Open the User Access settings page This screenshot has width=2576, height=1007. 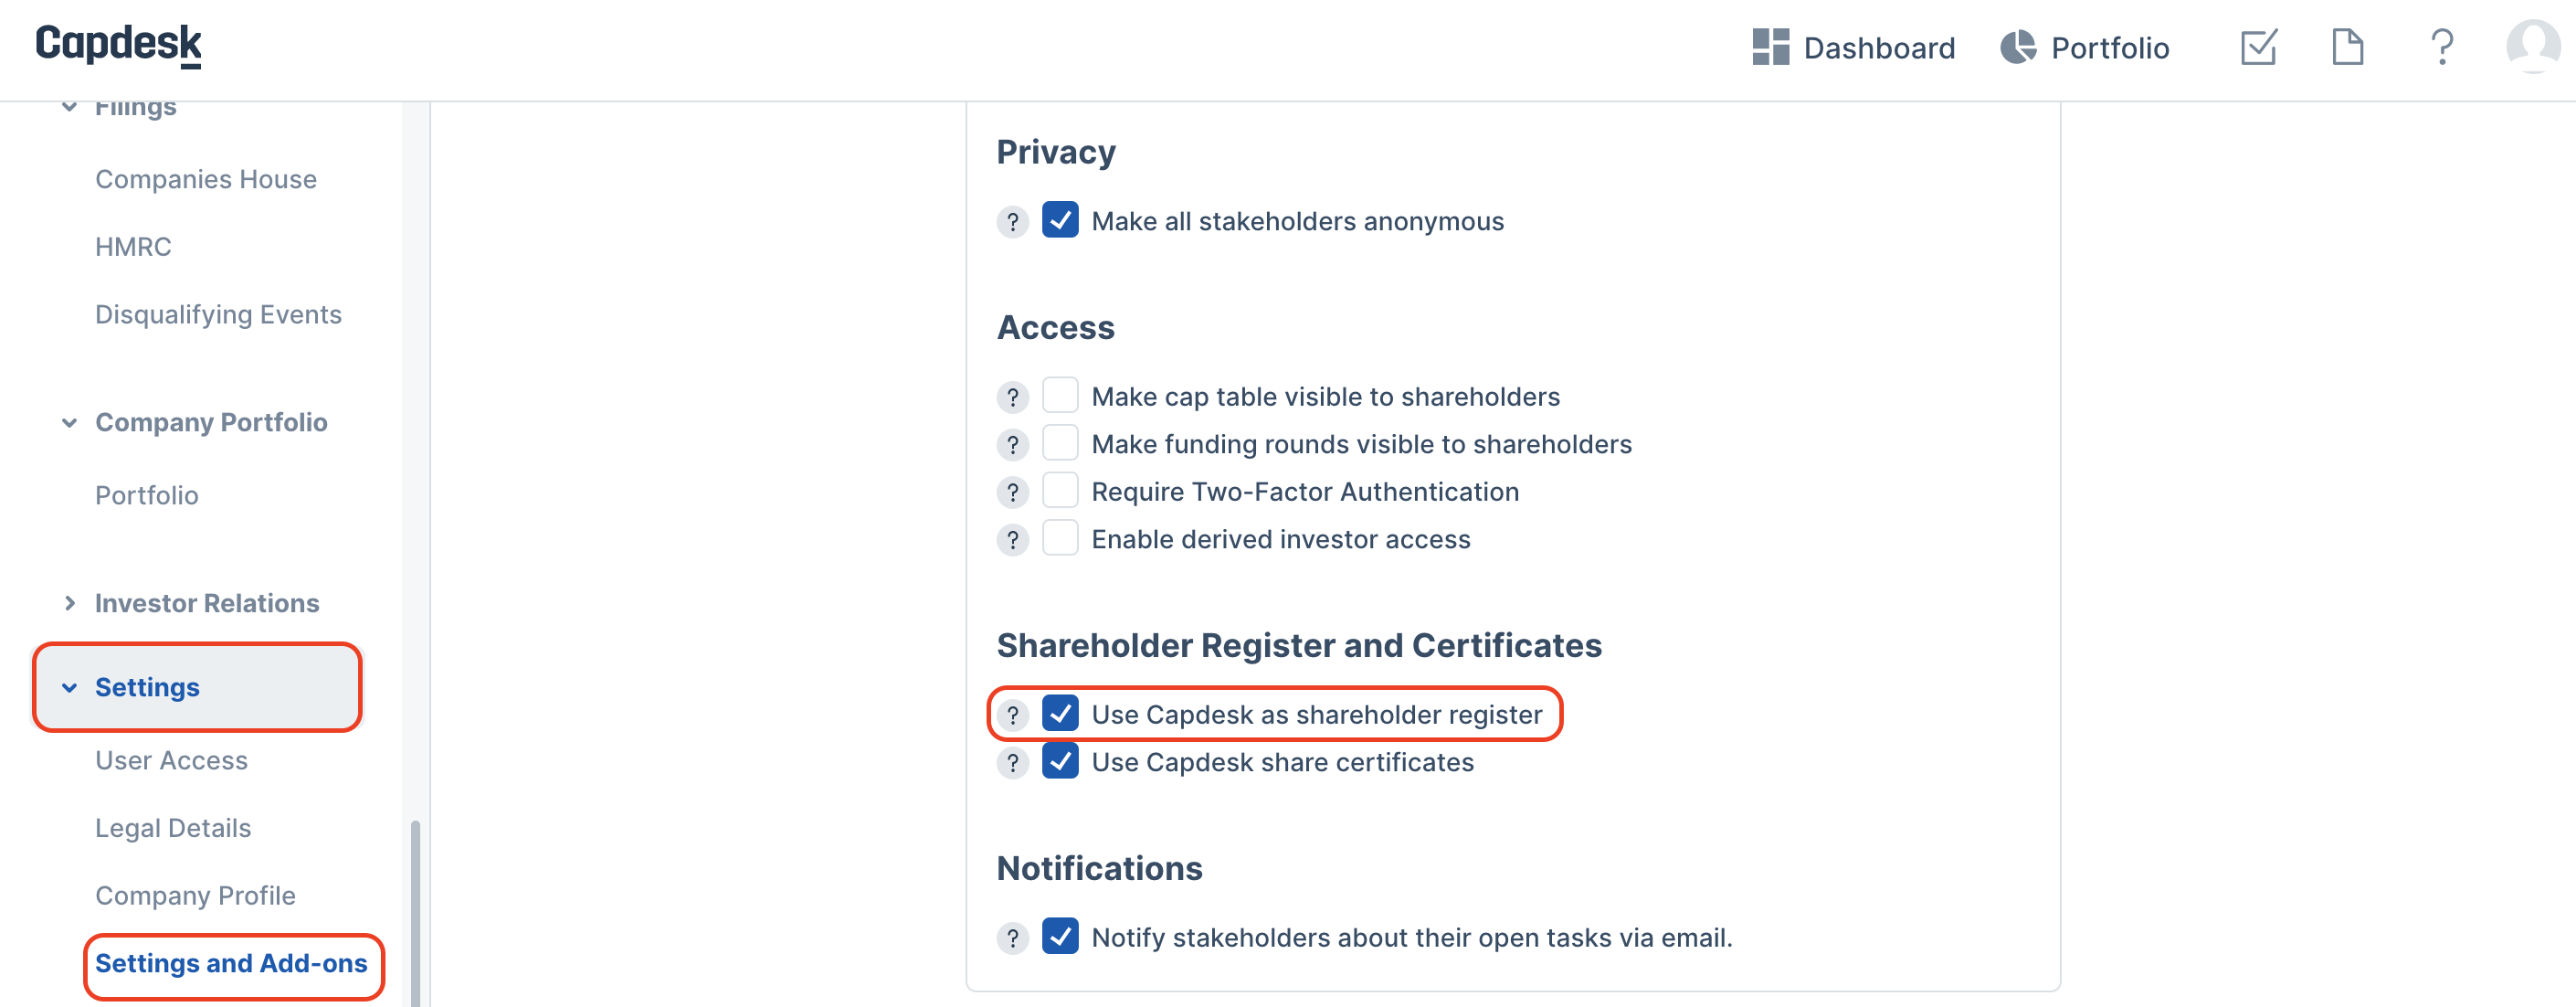pyautogui.click(x=171, y=760)
